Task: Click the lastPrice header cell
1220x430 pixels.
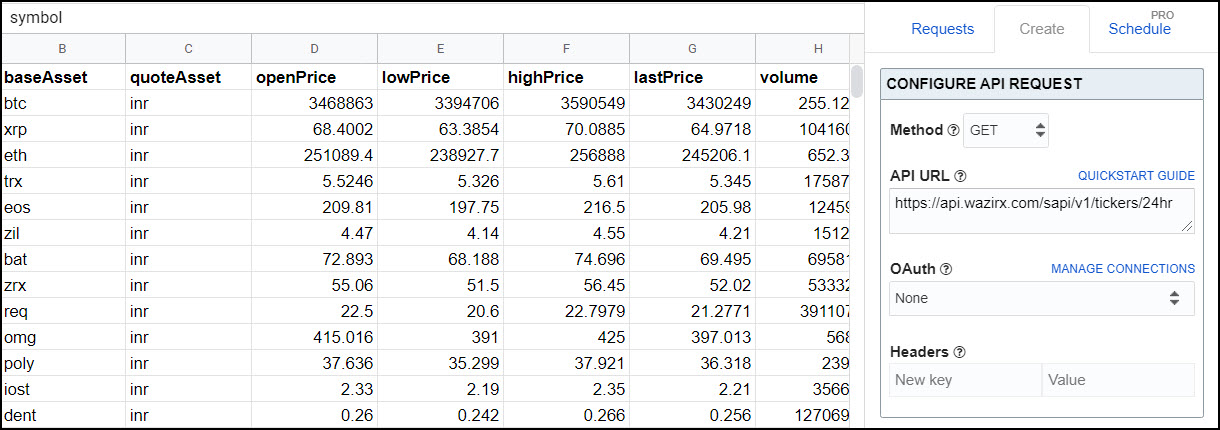Action: click(x=692, y=77)
